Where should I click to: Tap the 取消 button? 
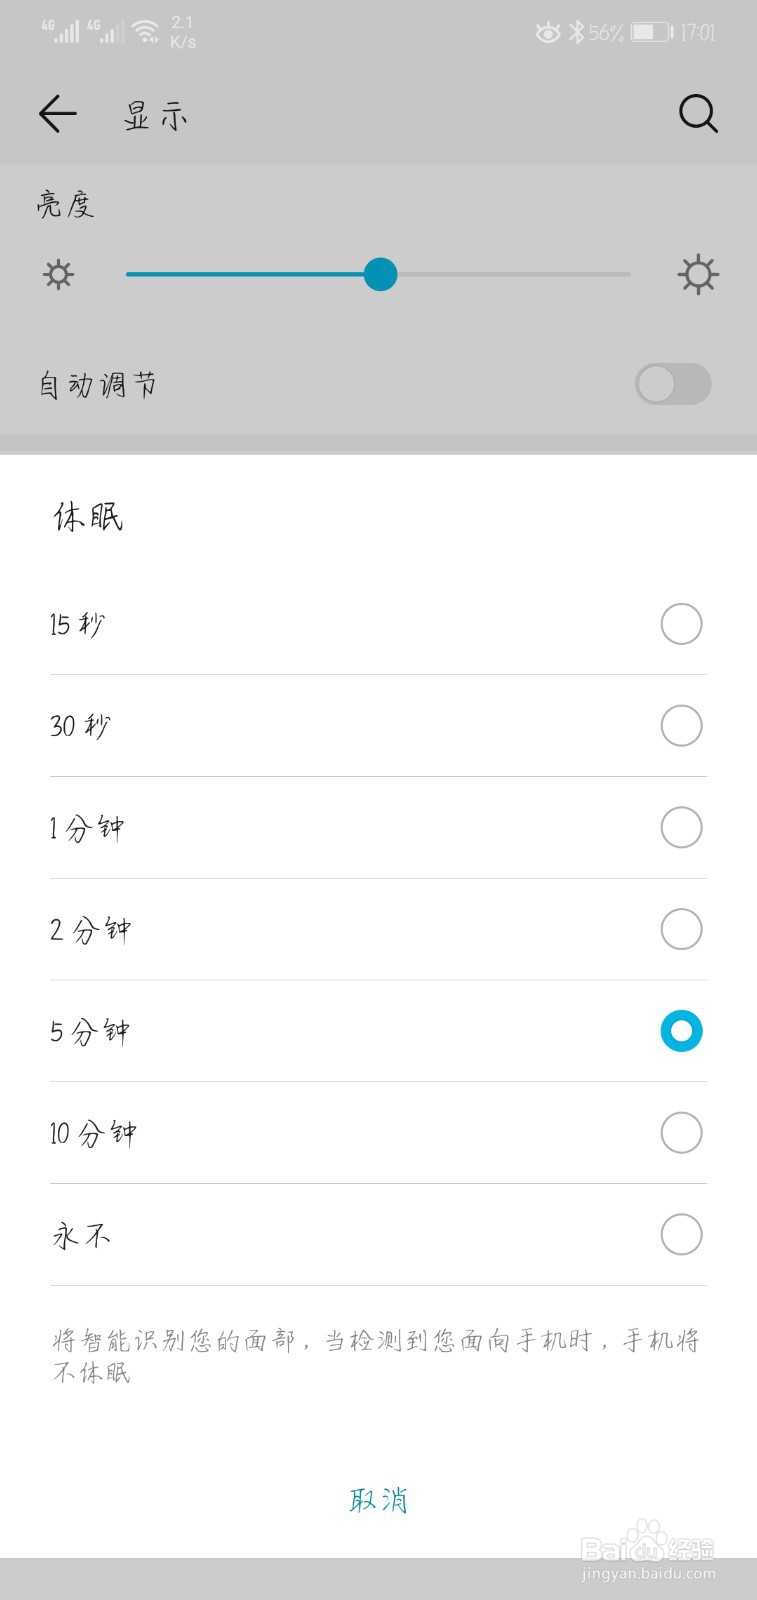(378, 1500)
